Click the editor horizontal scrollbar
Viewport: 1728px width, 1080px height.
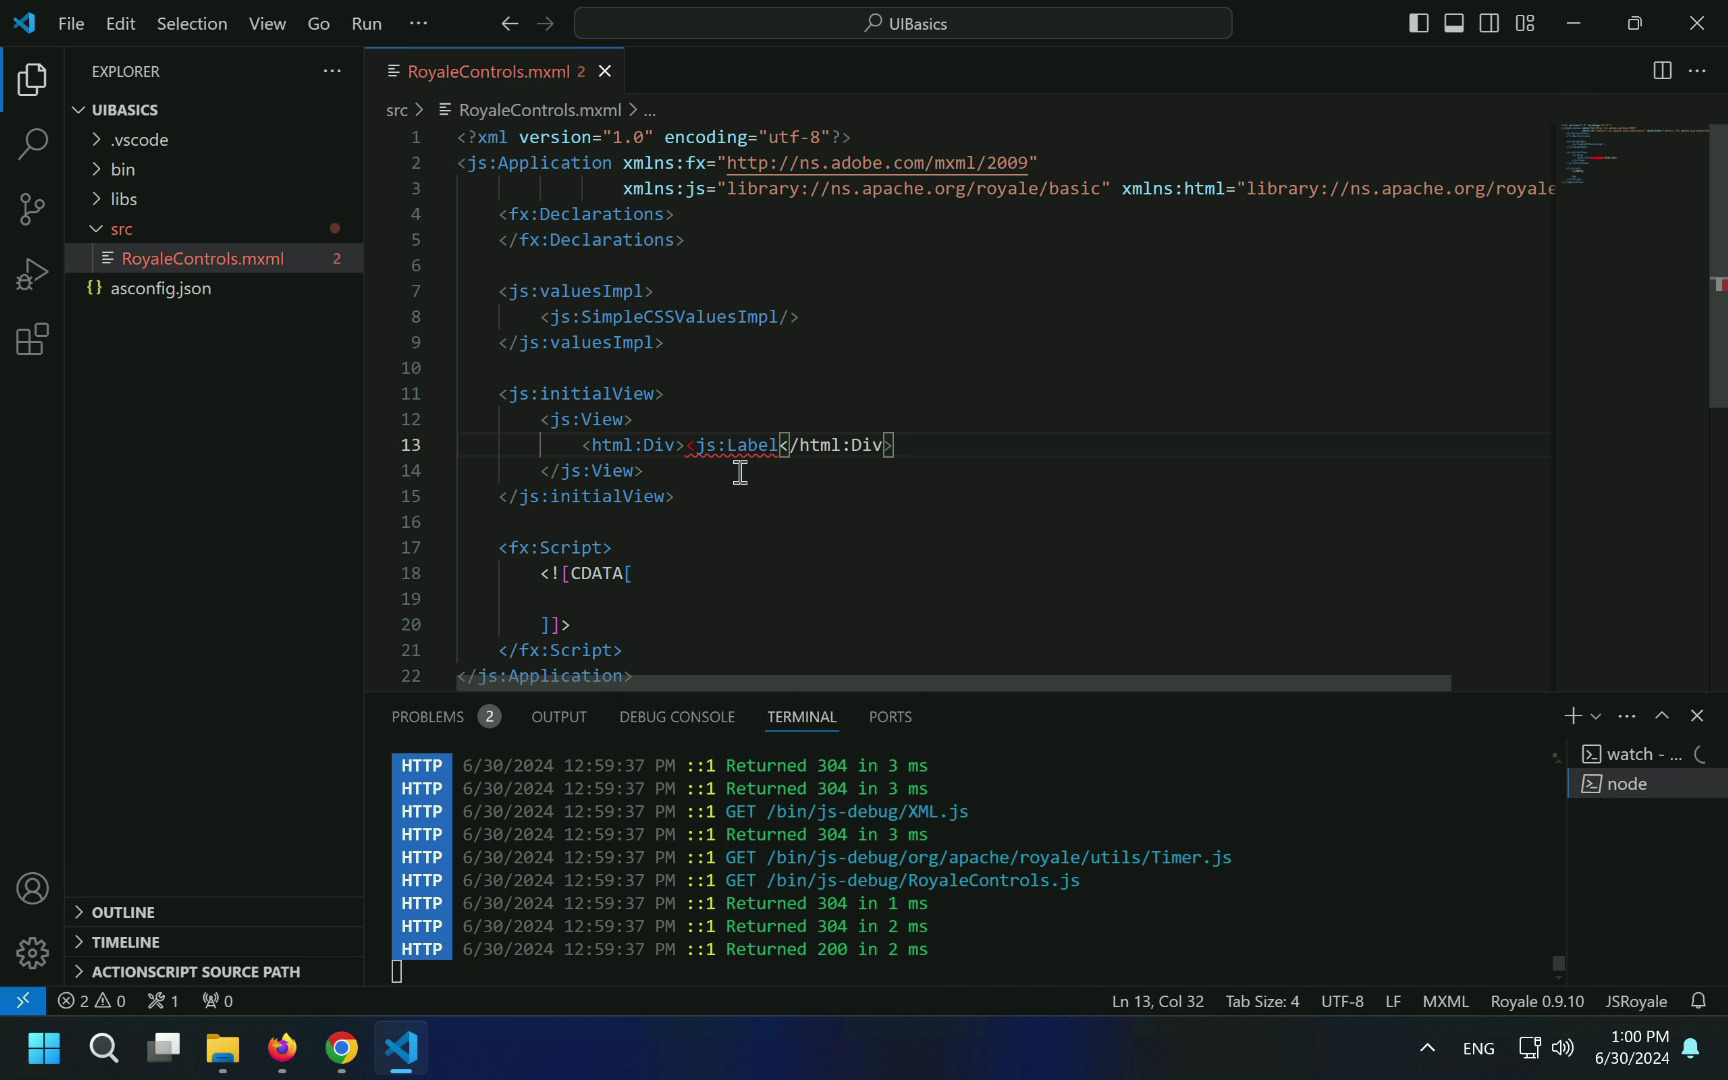point(953,683)
